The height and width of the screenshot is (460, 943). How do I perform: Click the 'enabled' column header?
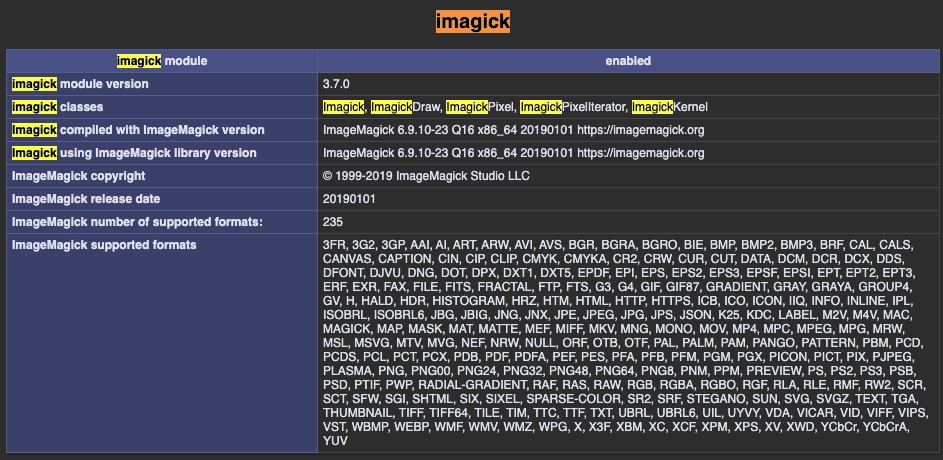(x=627, y=61)
